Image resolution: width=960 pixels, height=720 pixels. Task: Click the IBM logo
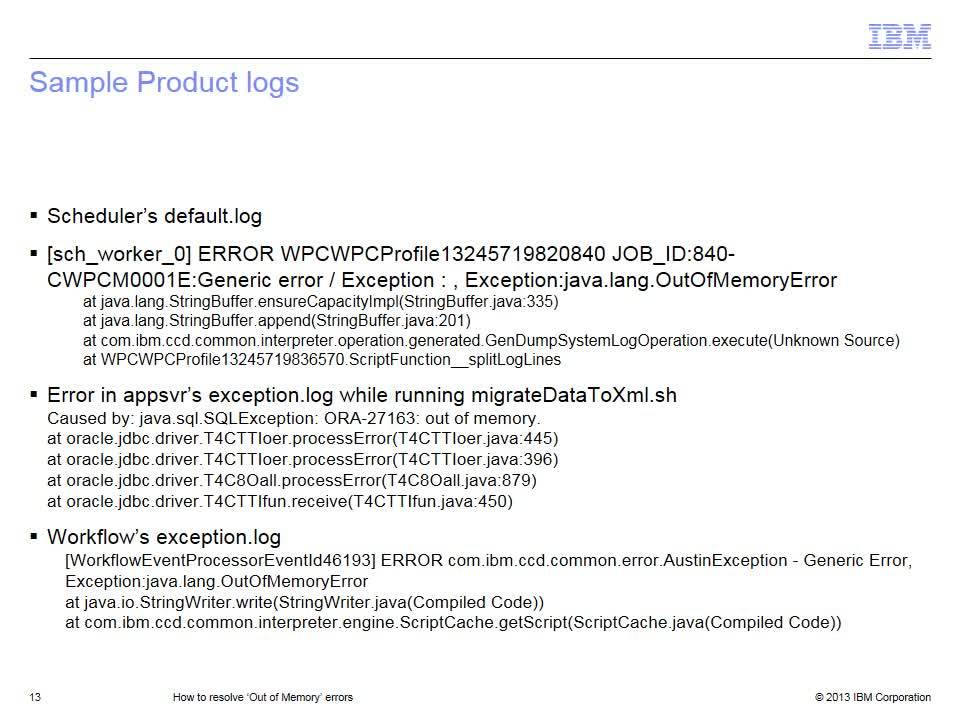tap(899, 37)
